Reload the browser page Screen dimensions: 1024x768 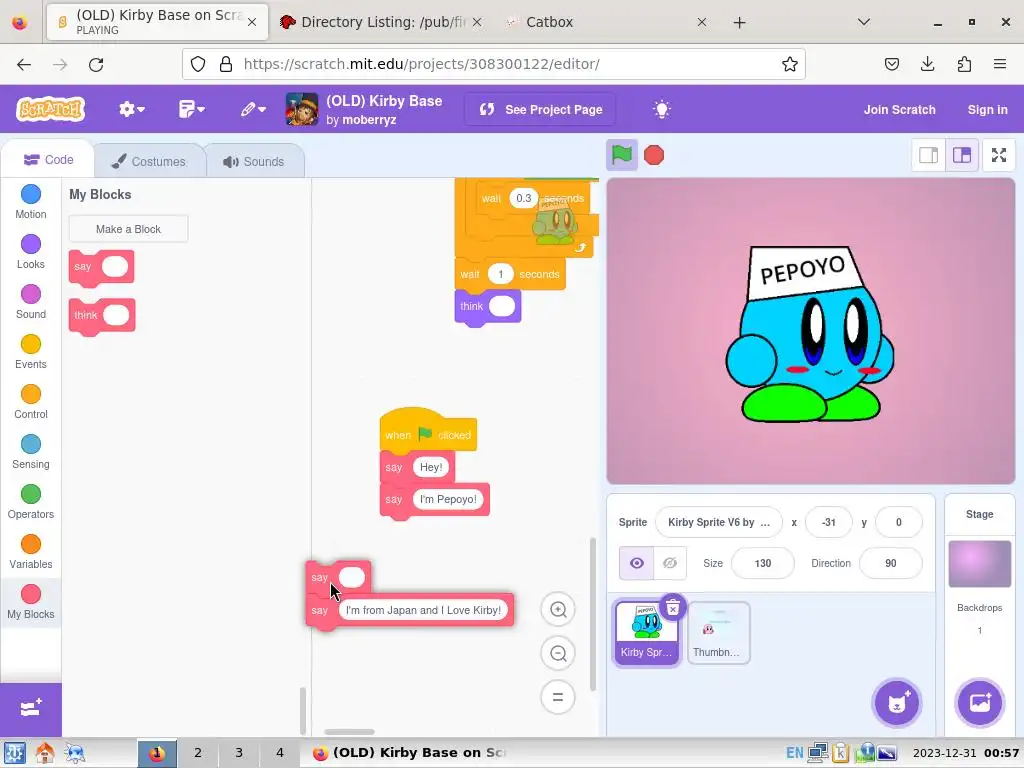(96, 64)
